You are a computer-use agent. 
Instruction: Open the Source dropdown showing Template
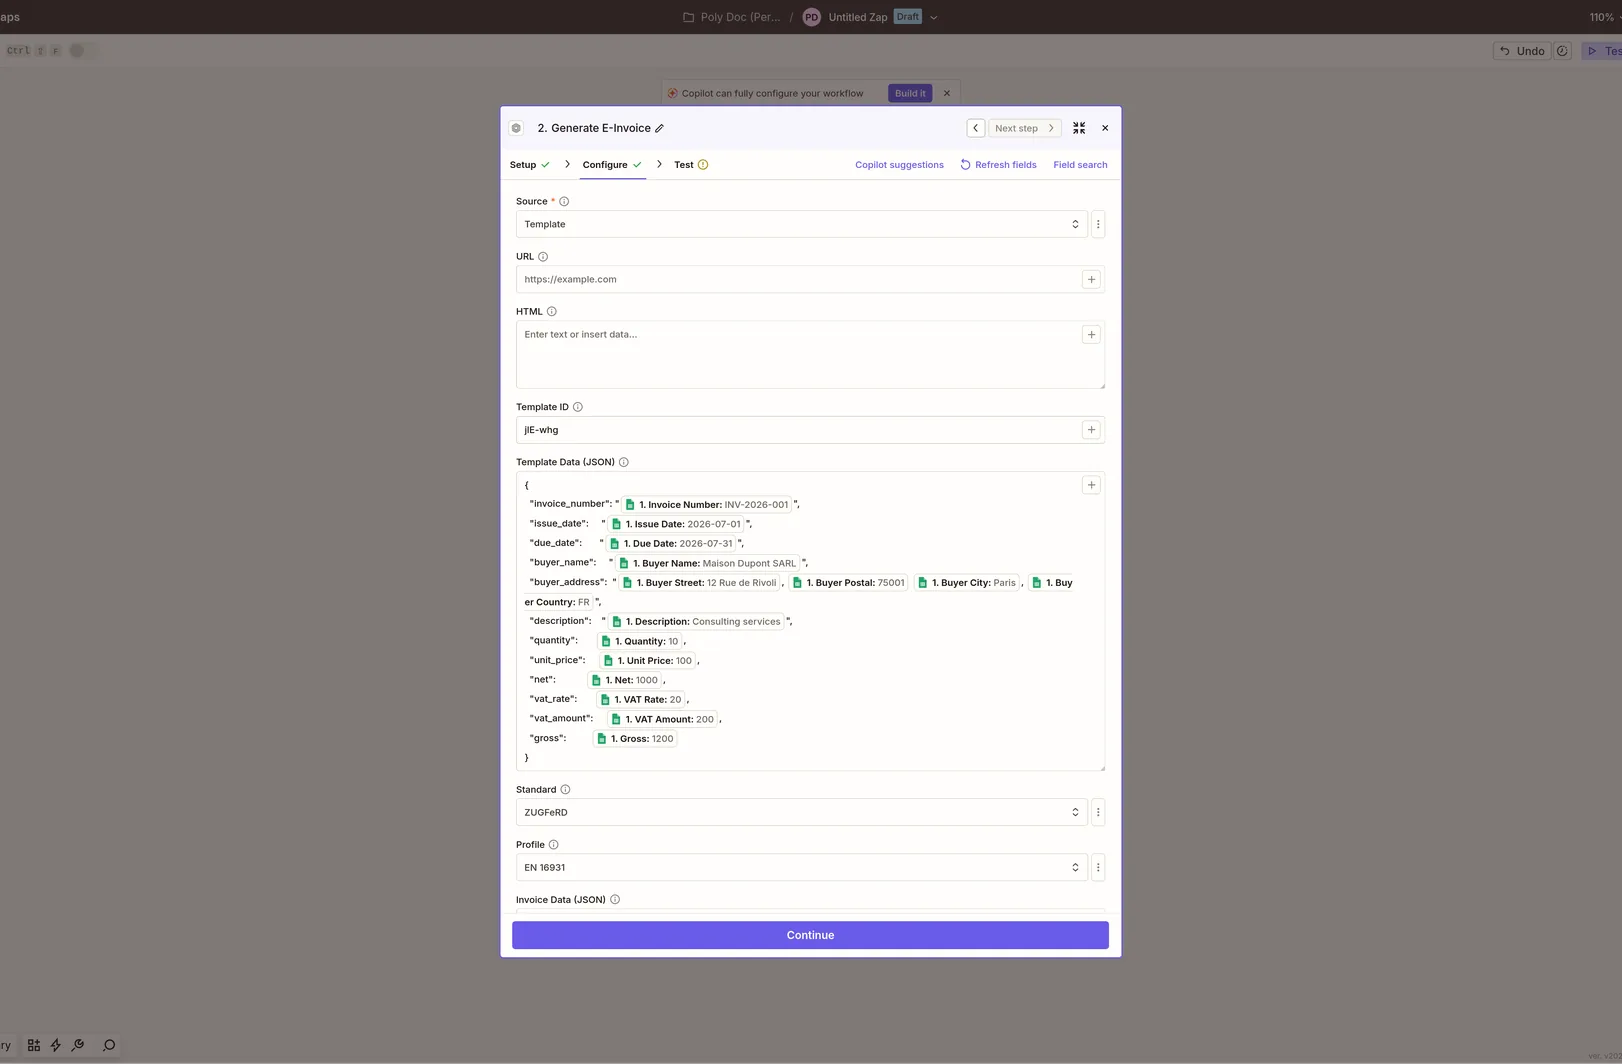(x=801, y=224)
